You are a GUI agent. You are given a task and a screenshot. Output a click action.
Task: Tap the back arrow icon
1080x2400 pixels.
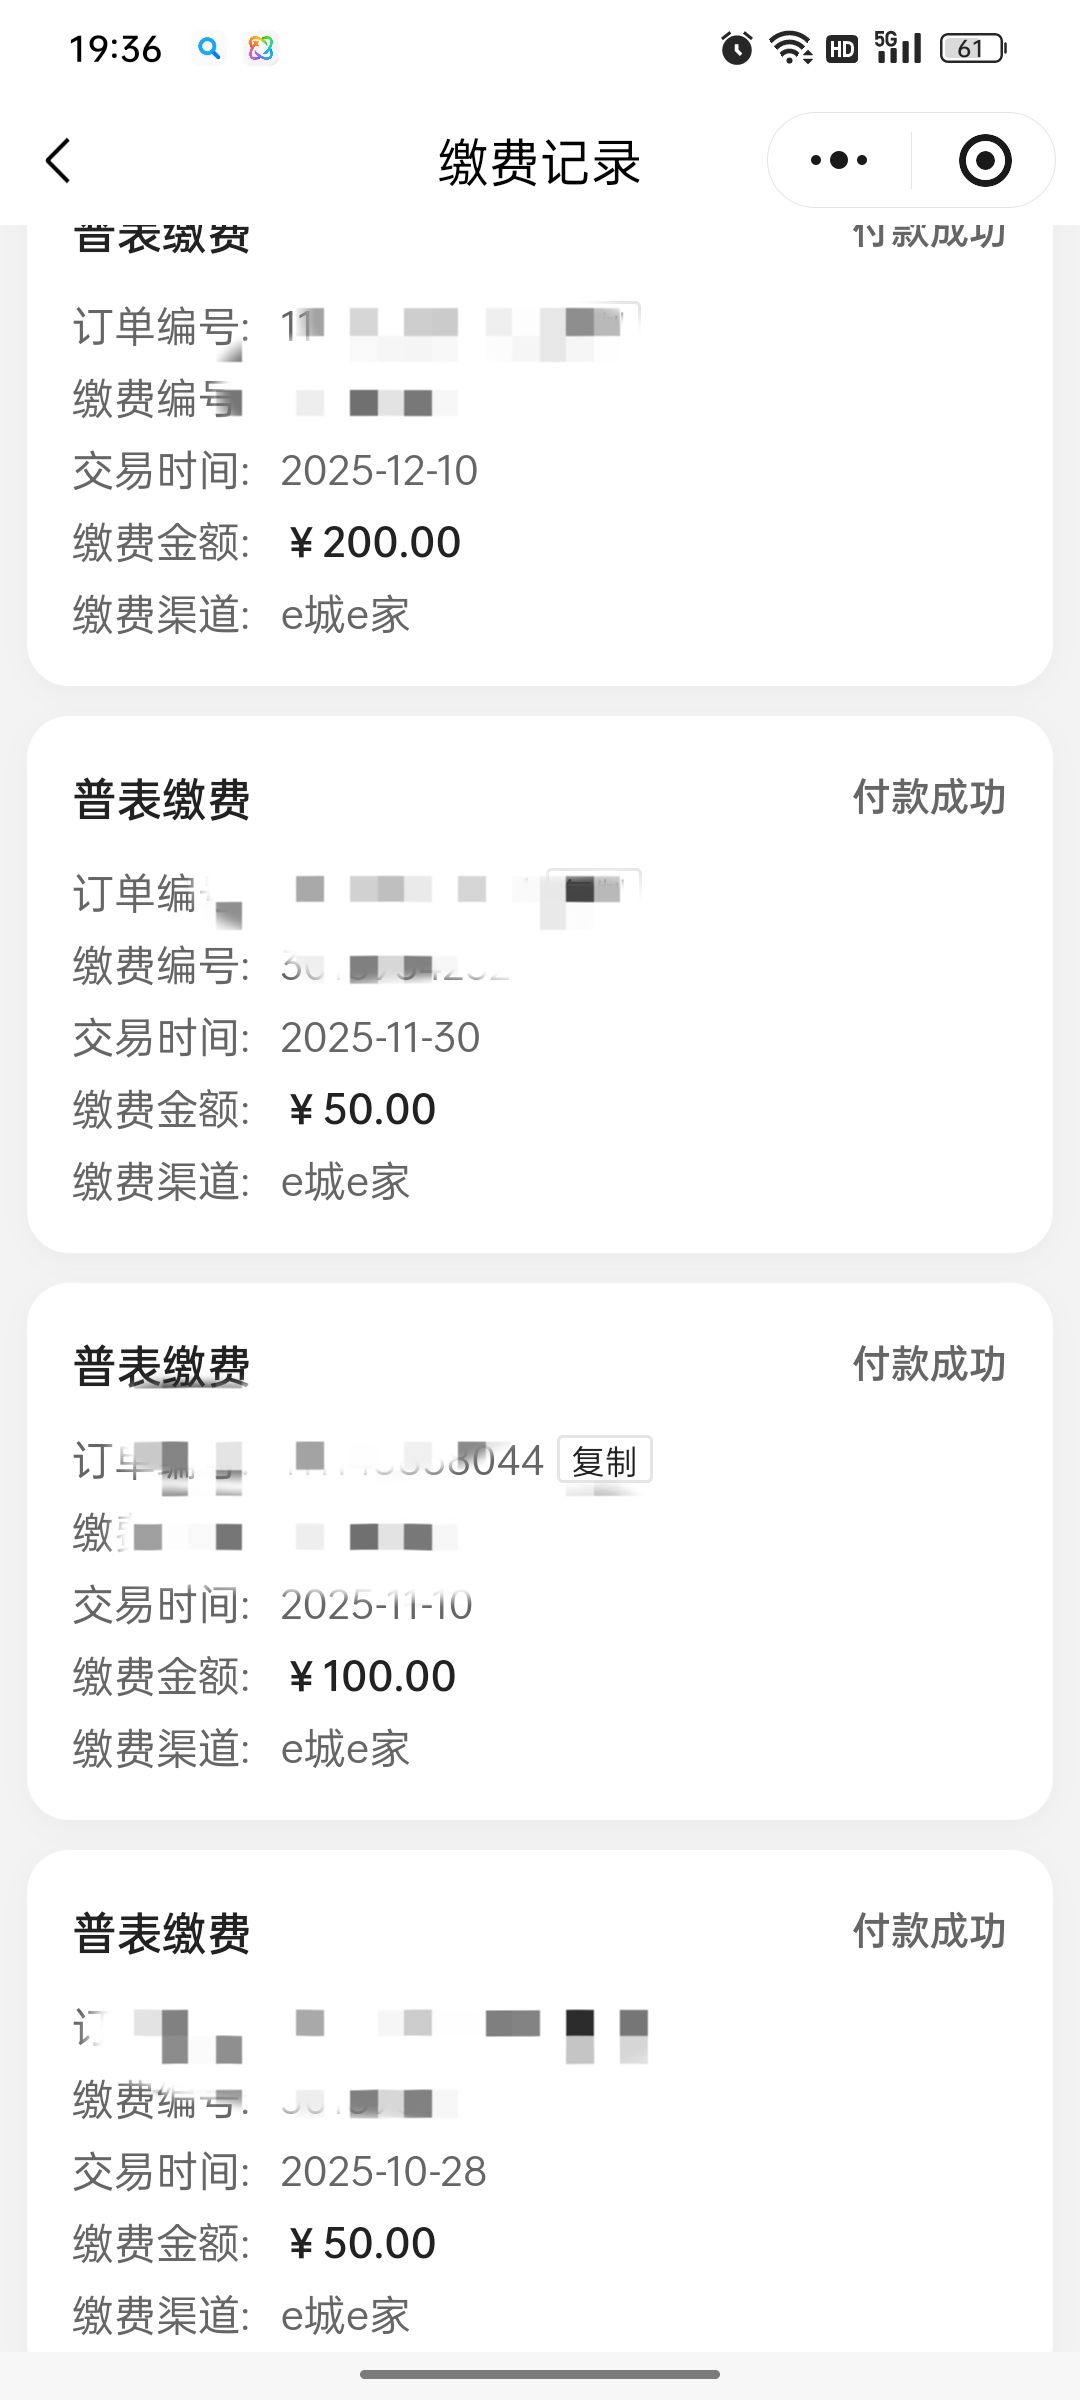(59, 161)
